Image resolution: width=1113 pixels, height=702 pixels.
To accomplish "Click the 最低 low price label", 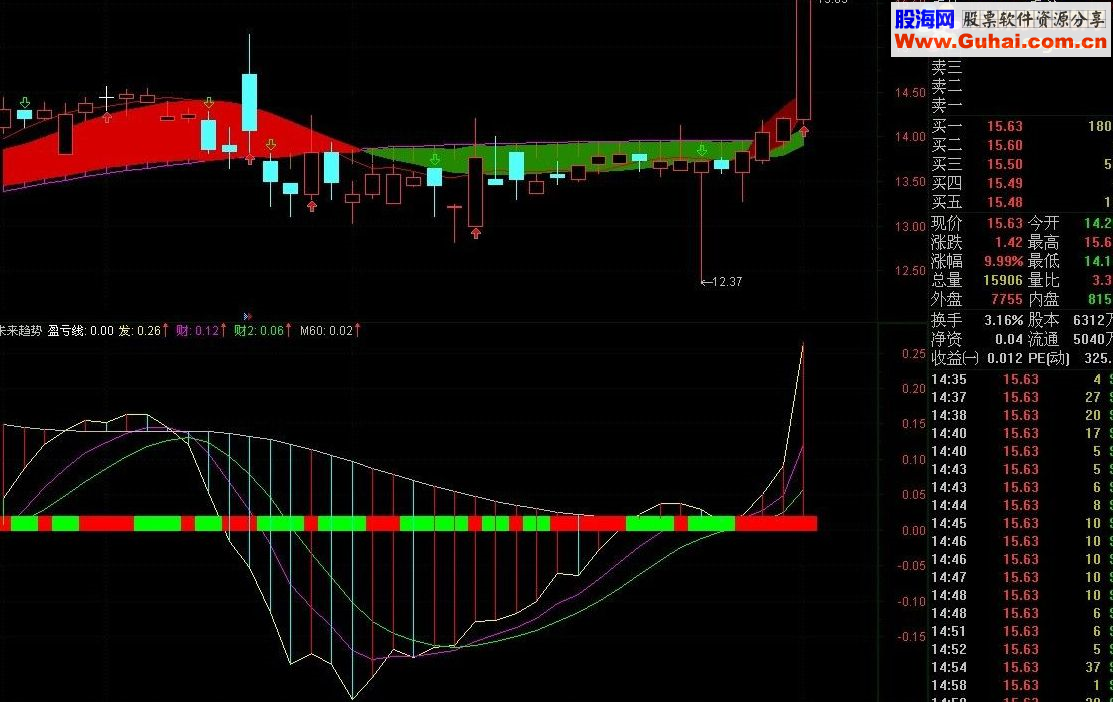I will (1043, 261).
